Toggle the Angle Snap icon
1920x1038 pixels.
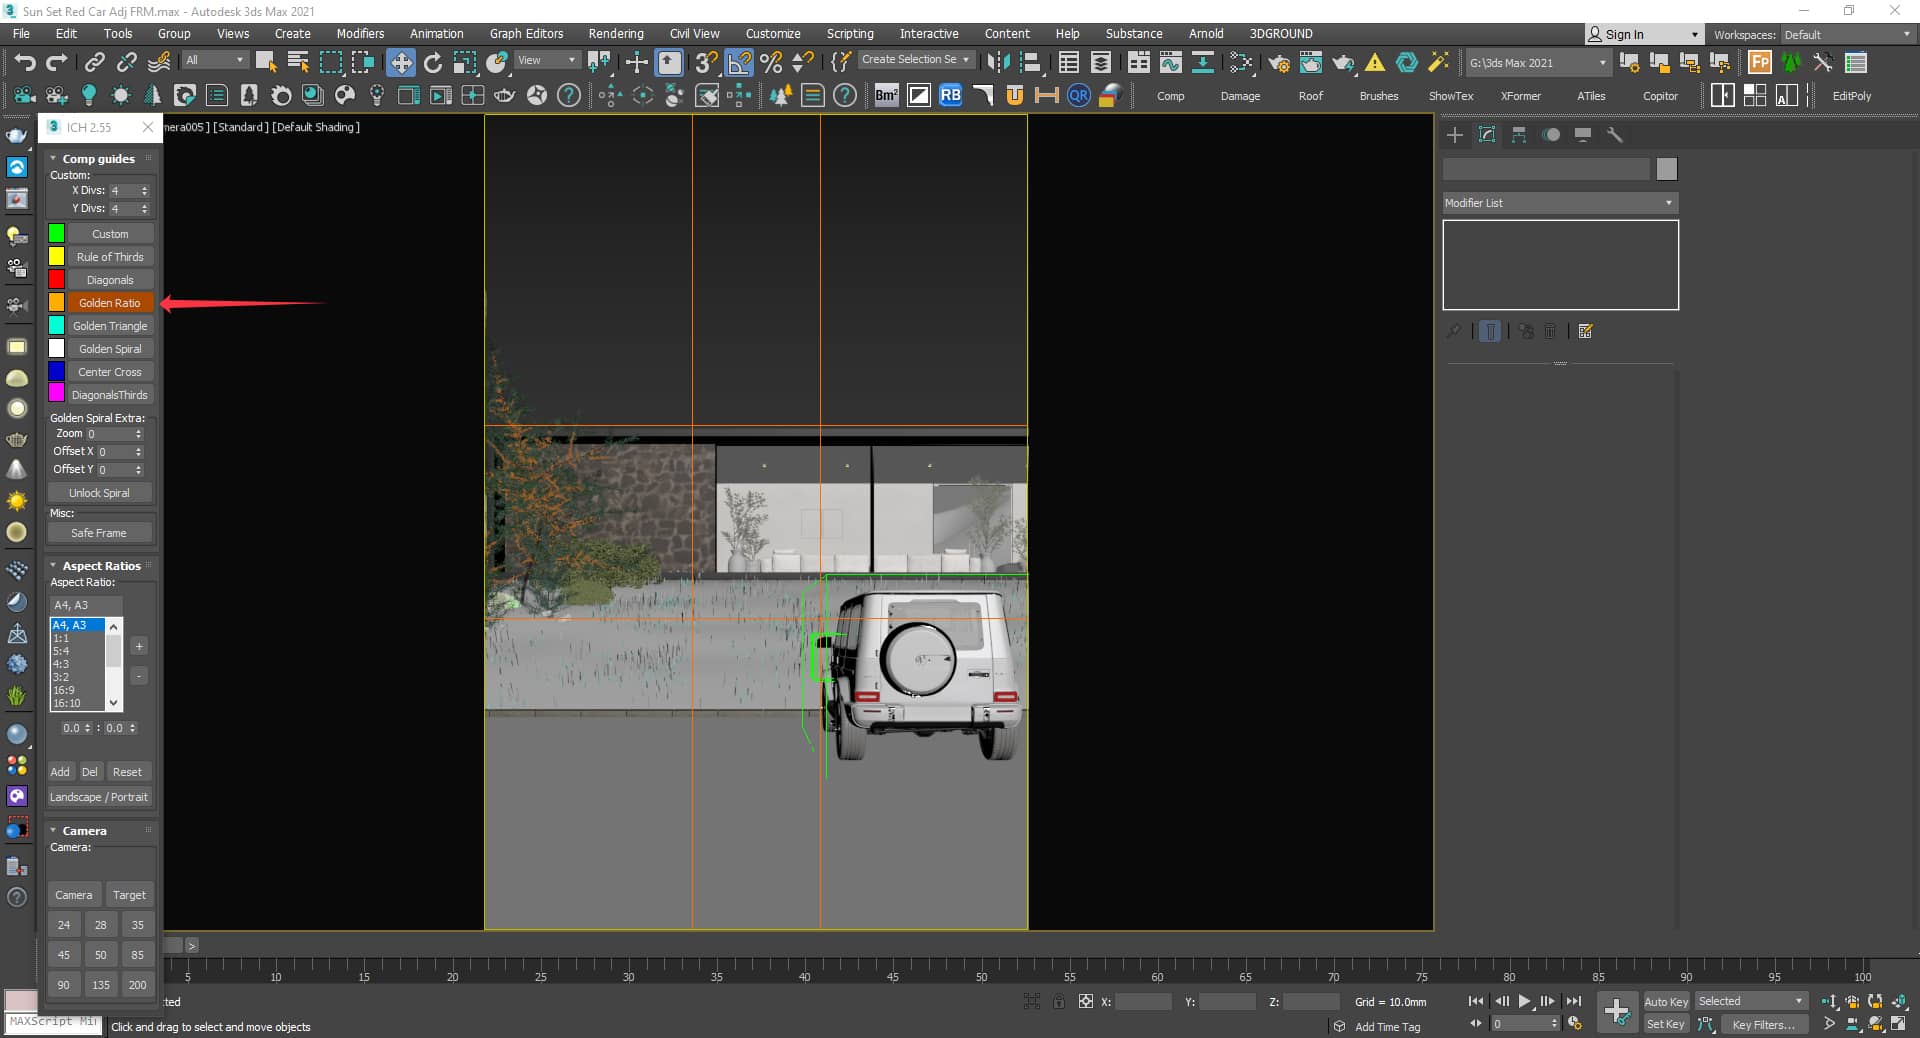tap(739, 62)
